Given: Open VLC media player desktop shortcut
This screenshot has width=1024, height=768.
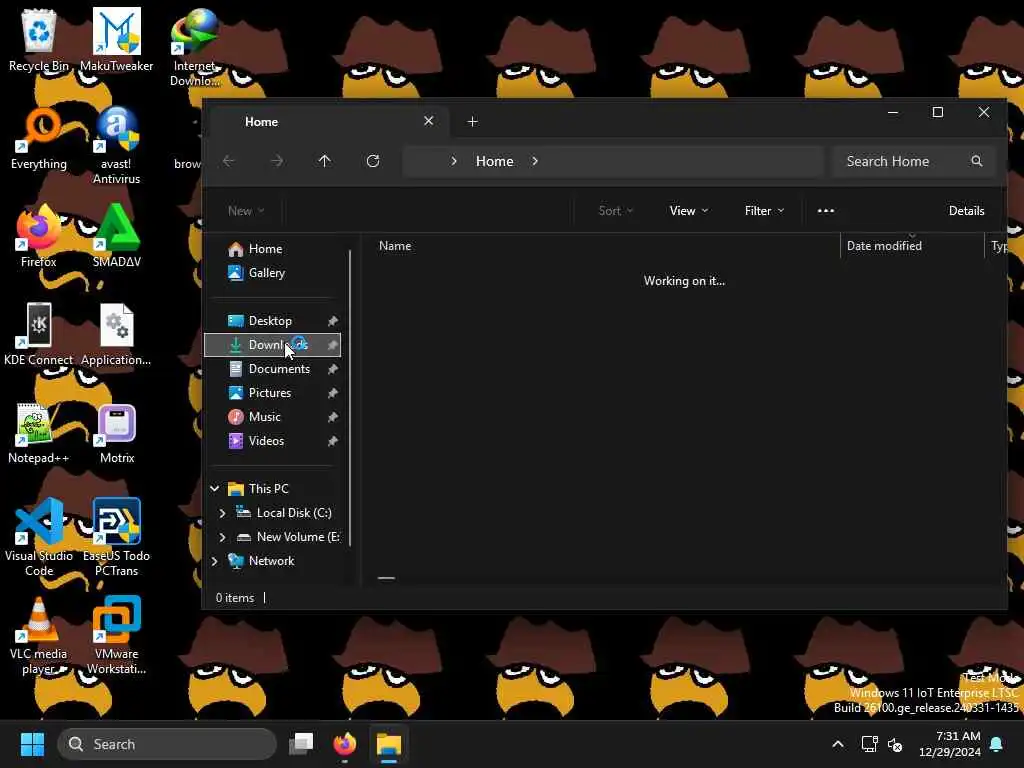Looking at the screenshot, I should tap(39, 635).
